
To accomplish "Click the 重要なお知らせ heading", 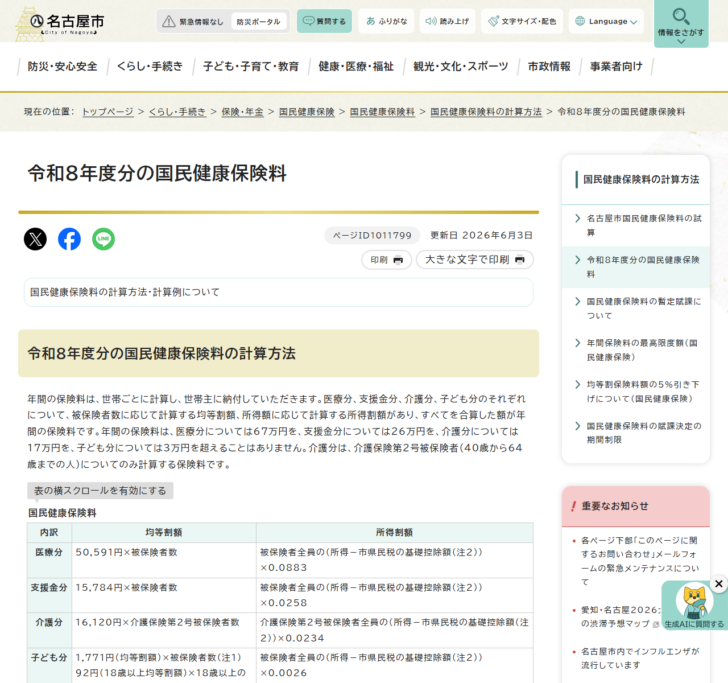I will click(x=615, y=506).
